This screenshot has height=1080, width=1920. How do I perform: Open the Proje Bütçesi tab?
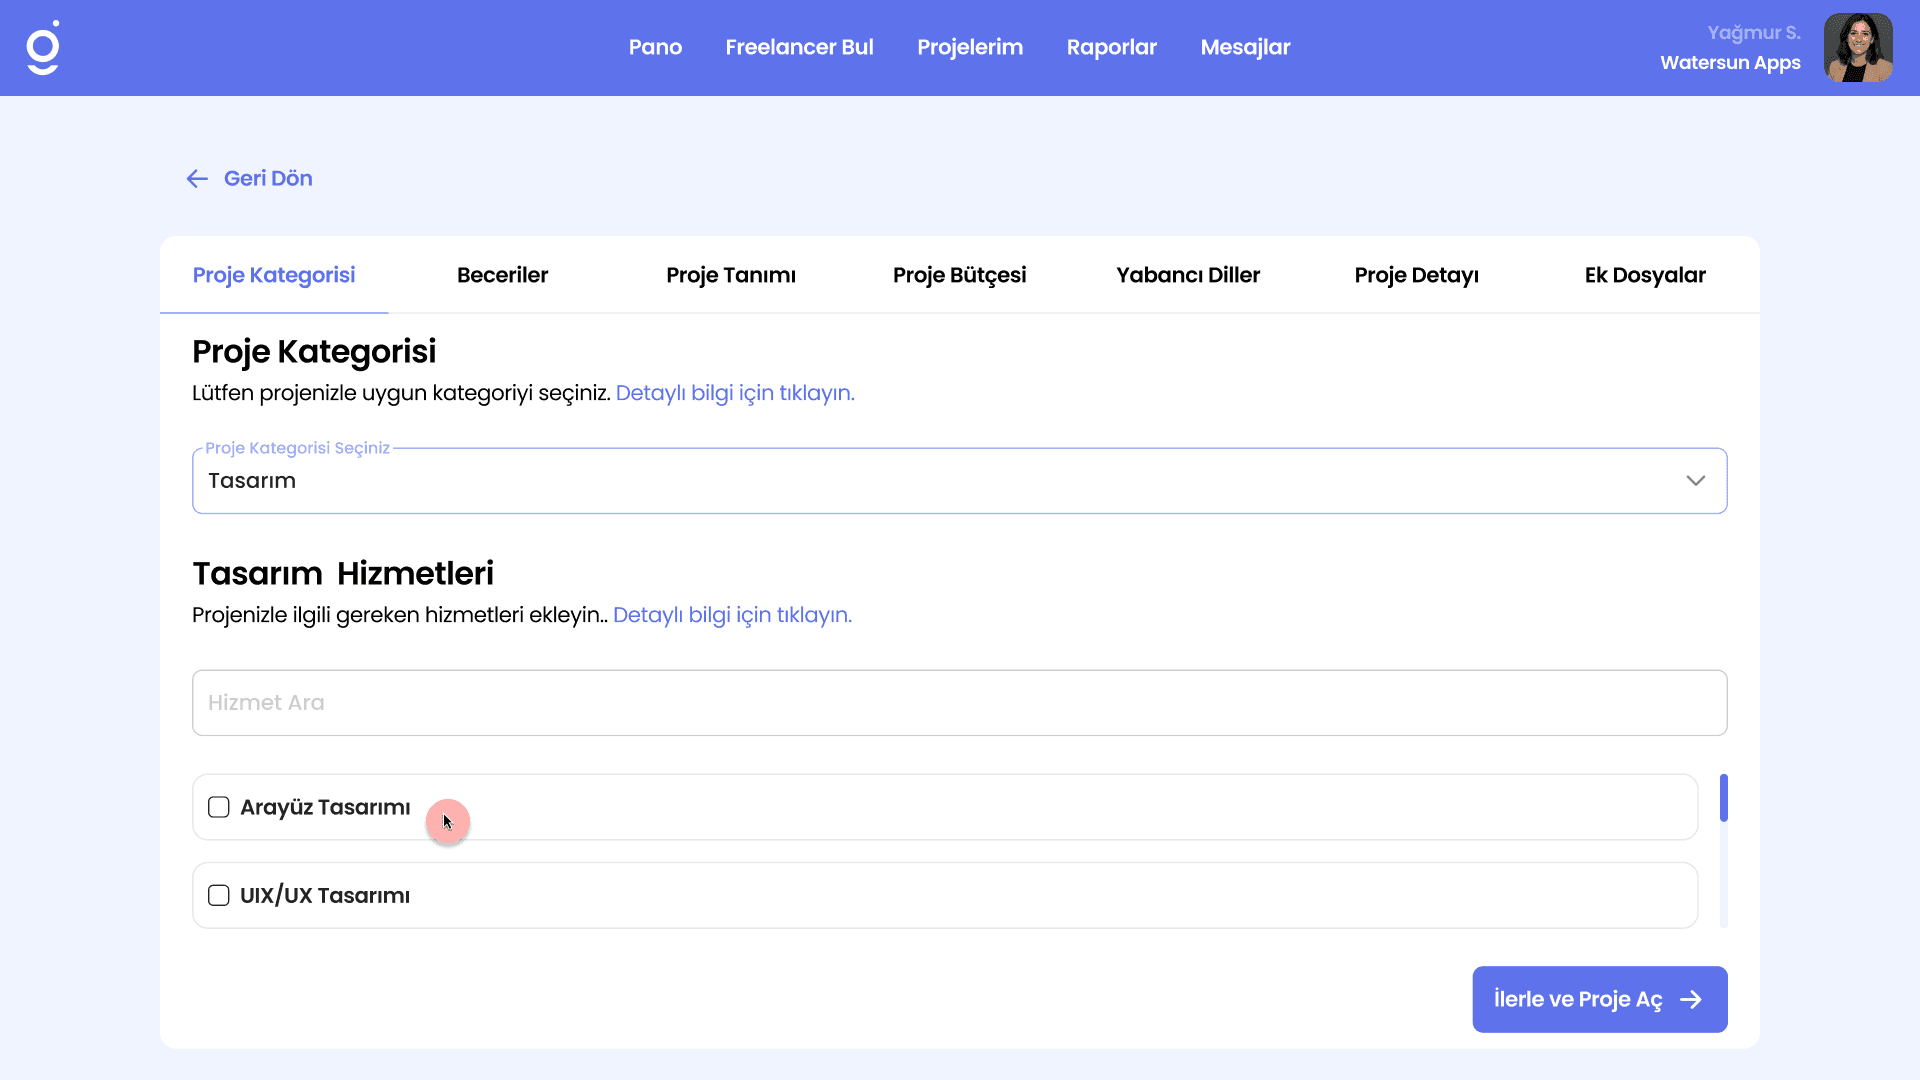959,275
